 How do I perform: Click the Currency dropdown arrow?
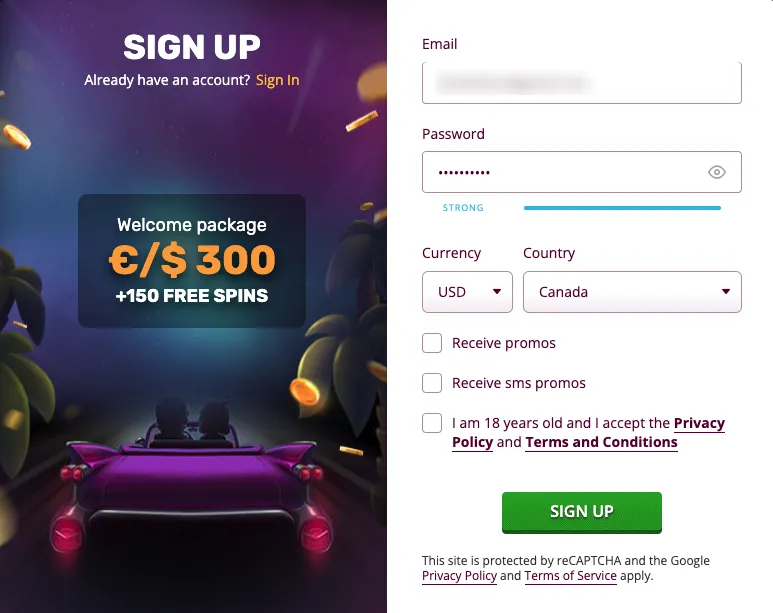tap(497, 292)
